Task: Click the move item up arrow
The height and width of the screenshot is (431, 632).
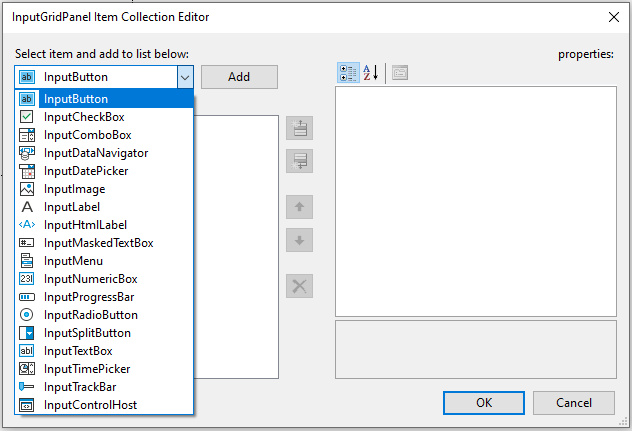Action: coord(300,208)
